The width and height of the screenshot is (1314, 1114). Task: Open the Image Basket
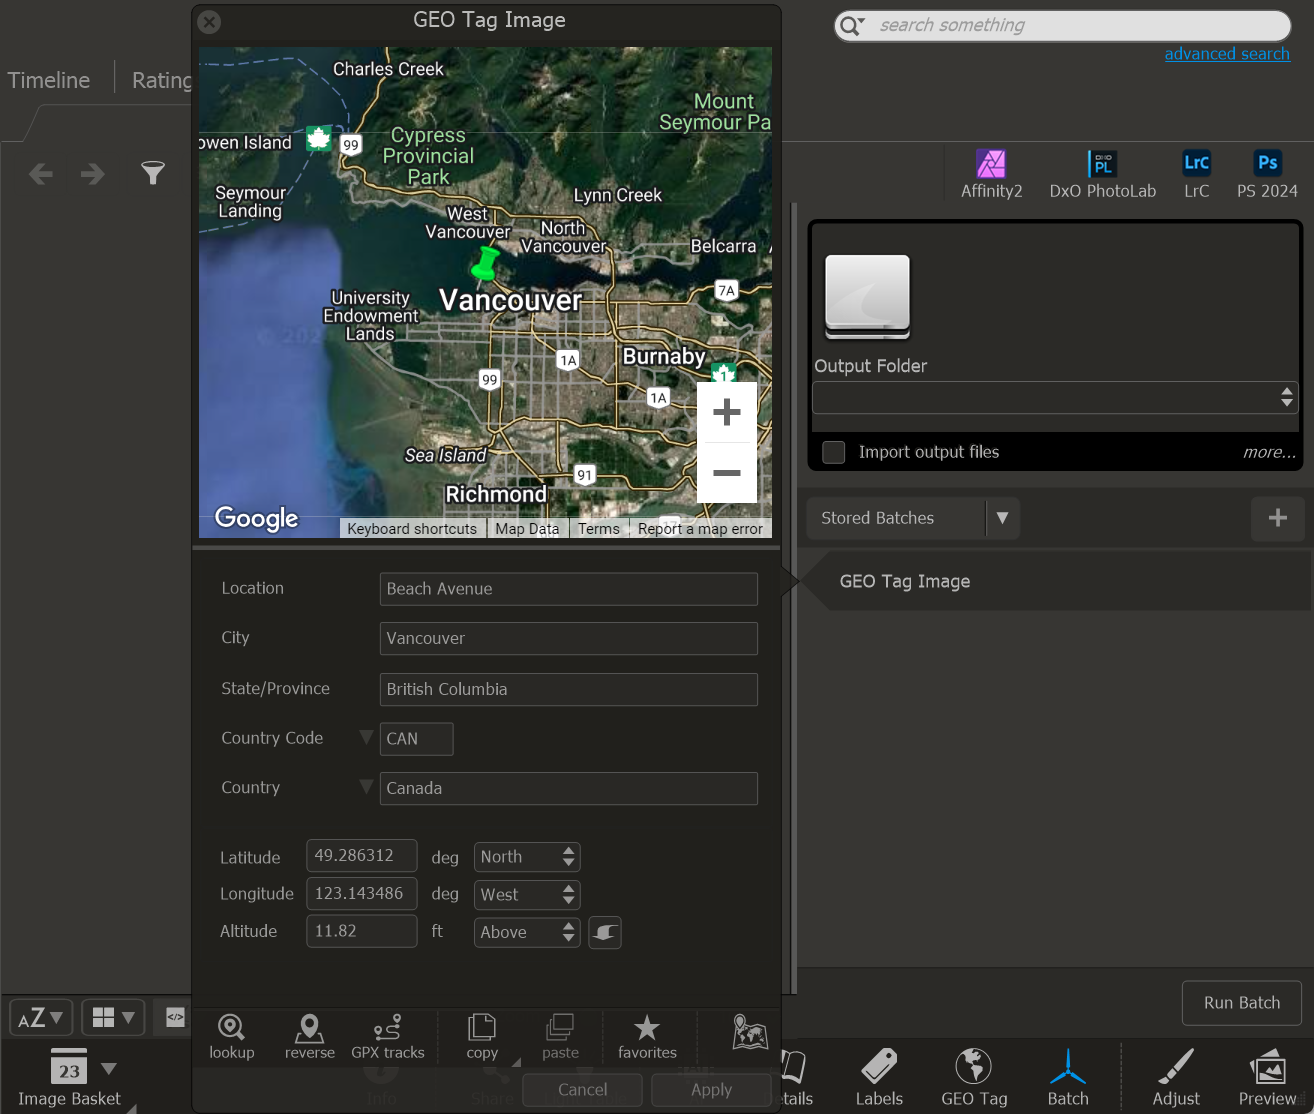pos(69,1078)
